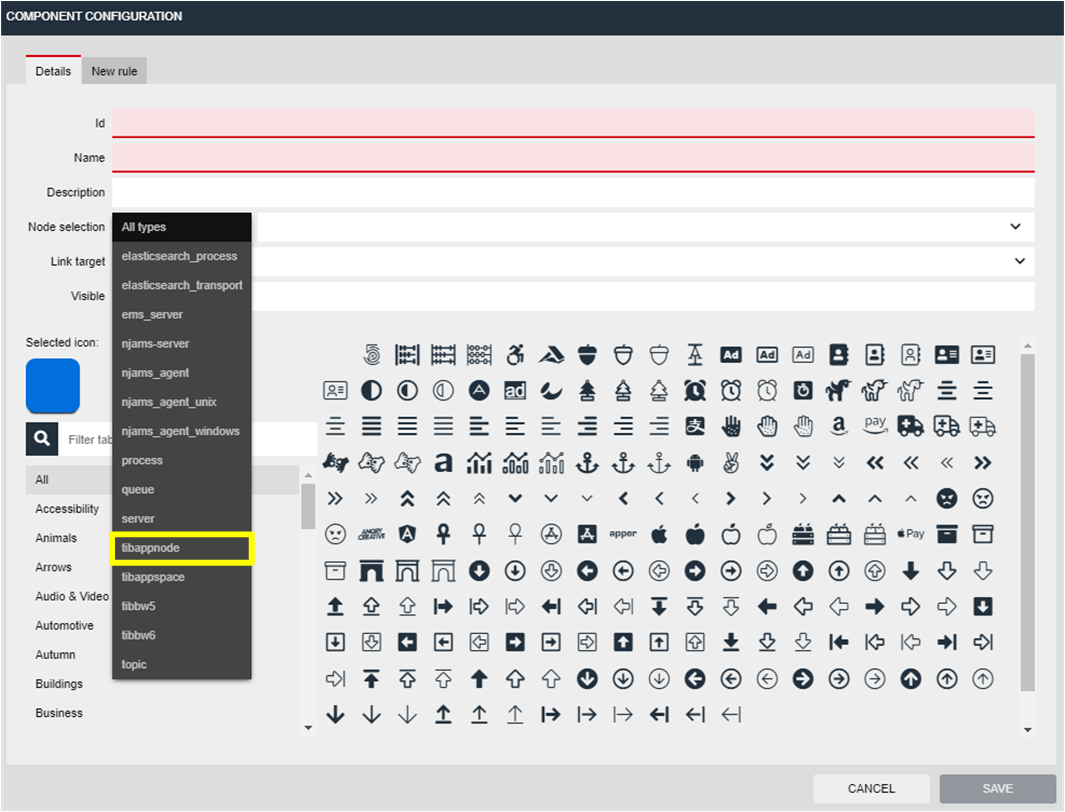This screenshot has width=1065, height=812.
Task: Select ems_server node type
Action: pos(181,314)
